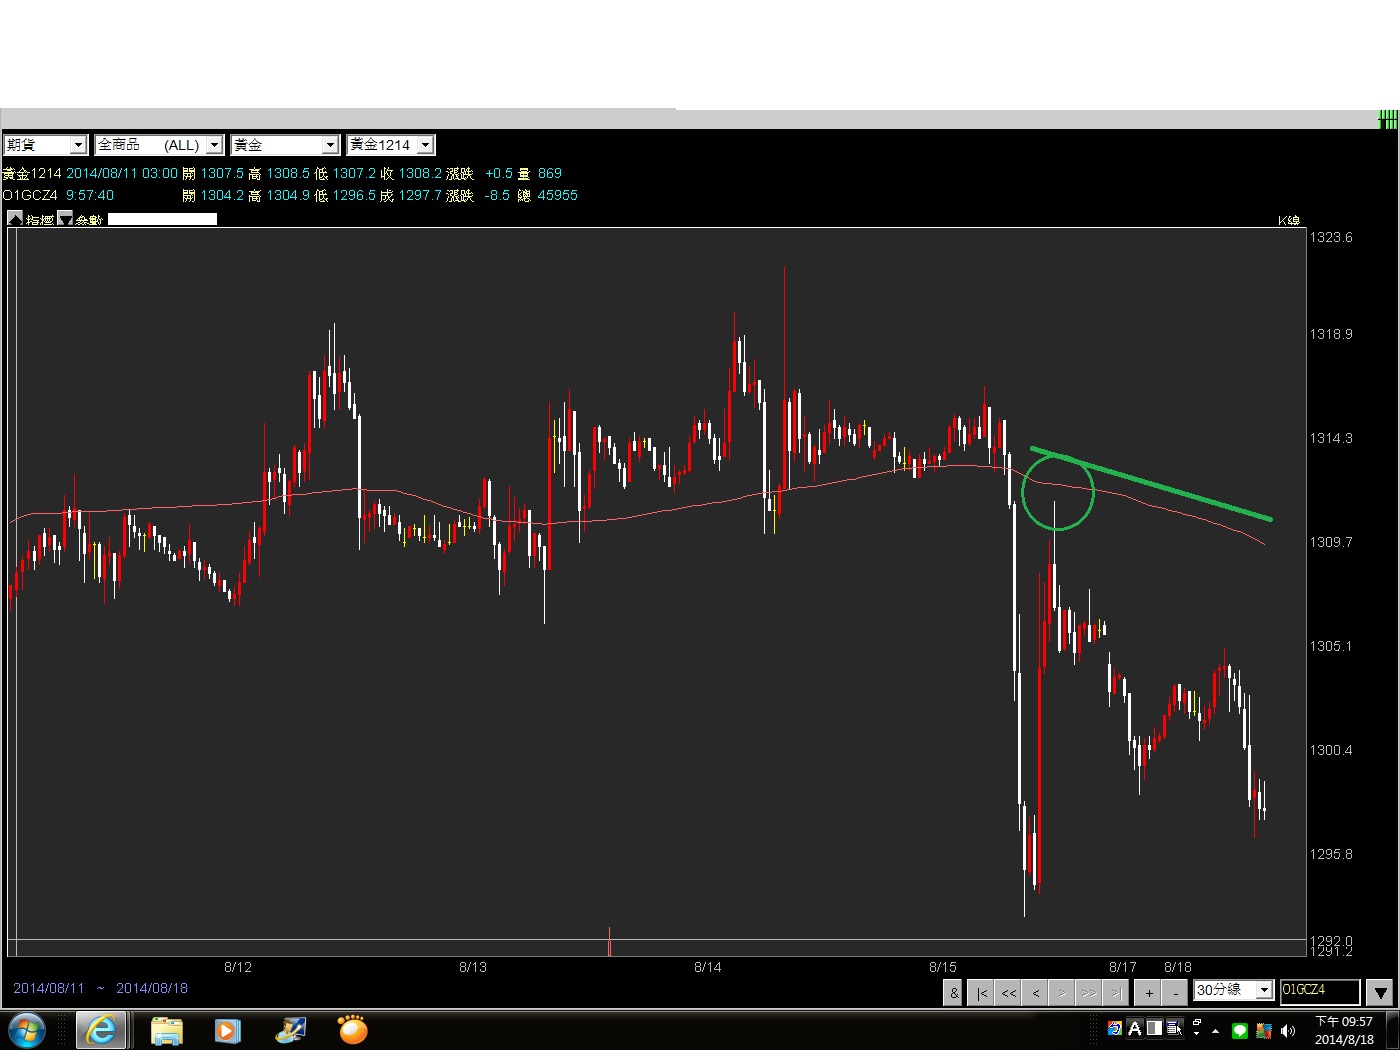The height and width of the screenshot is (1050, 1400).
Task: Zoom out chart with - button
Action: point(1176,992)
